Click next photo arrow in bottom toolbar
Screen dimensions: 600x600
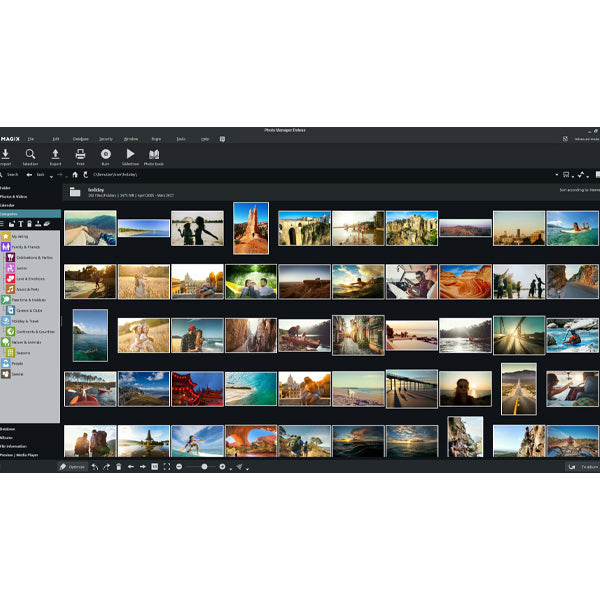pyautogui.click(x=143, y=467)
